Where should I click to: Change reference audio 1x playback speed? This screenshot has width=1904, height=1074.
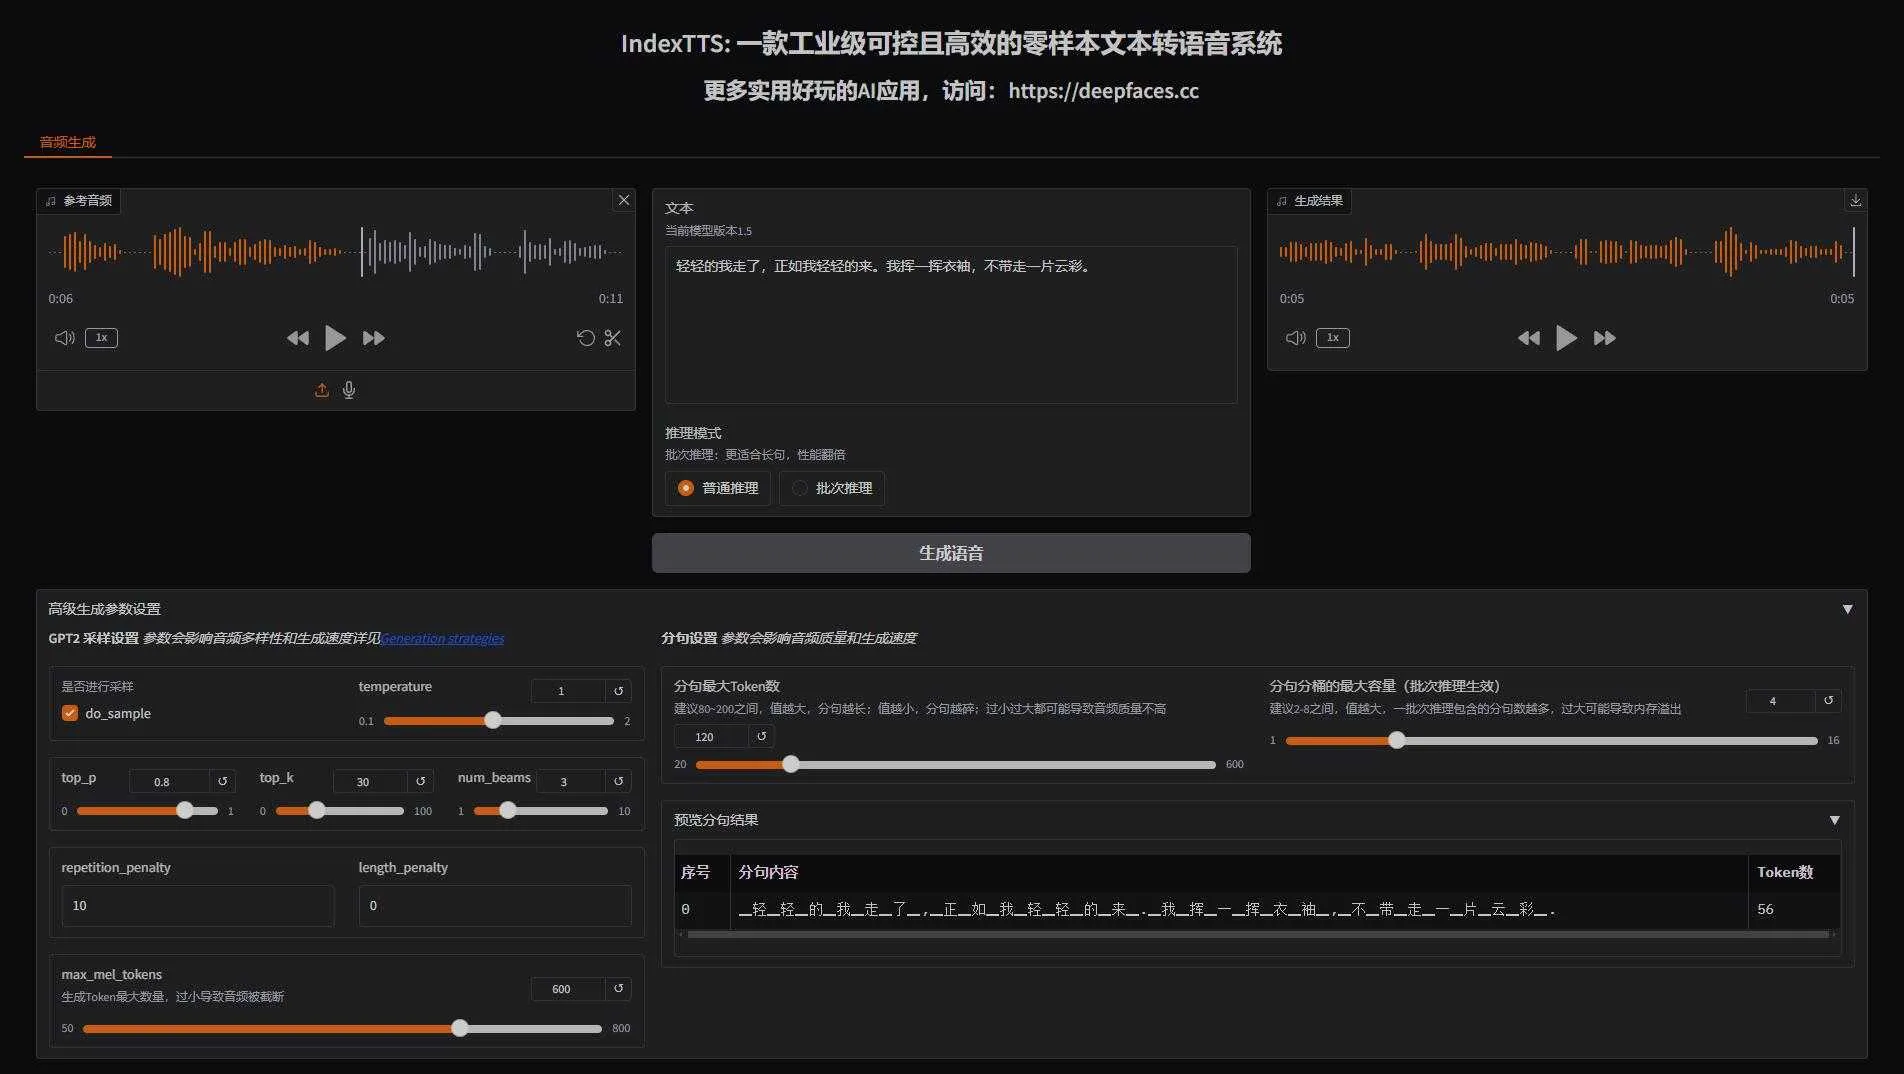tap(101, 338)
